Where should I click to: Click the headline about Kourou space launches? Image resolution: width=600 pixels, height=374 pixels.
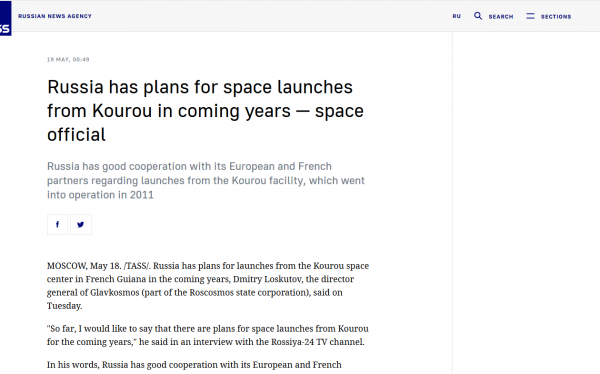(205, 111)
